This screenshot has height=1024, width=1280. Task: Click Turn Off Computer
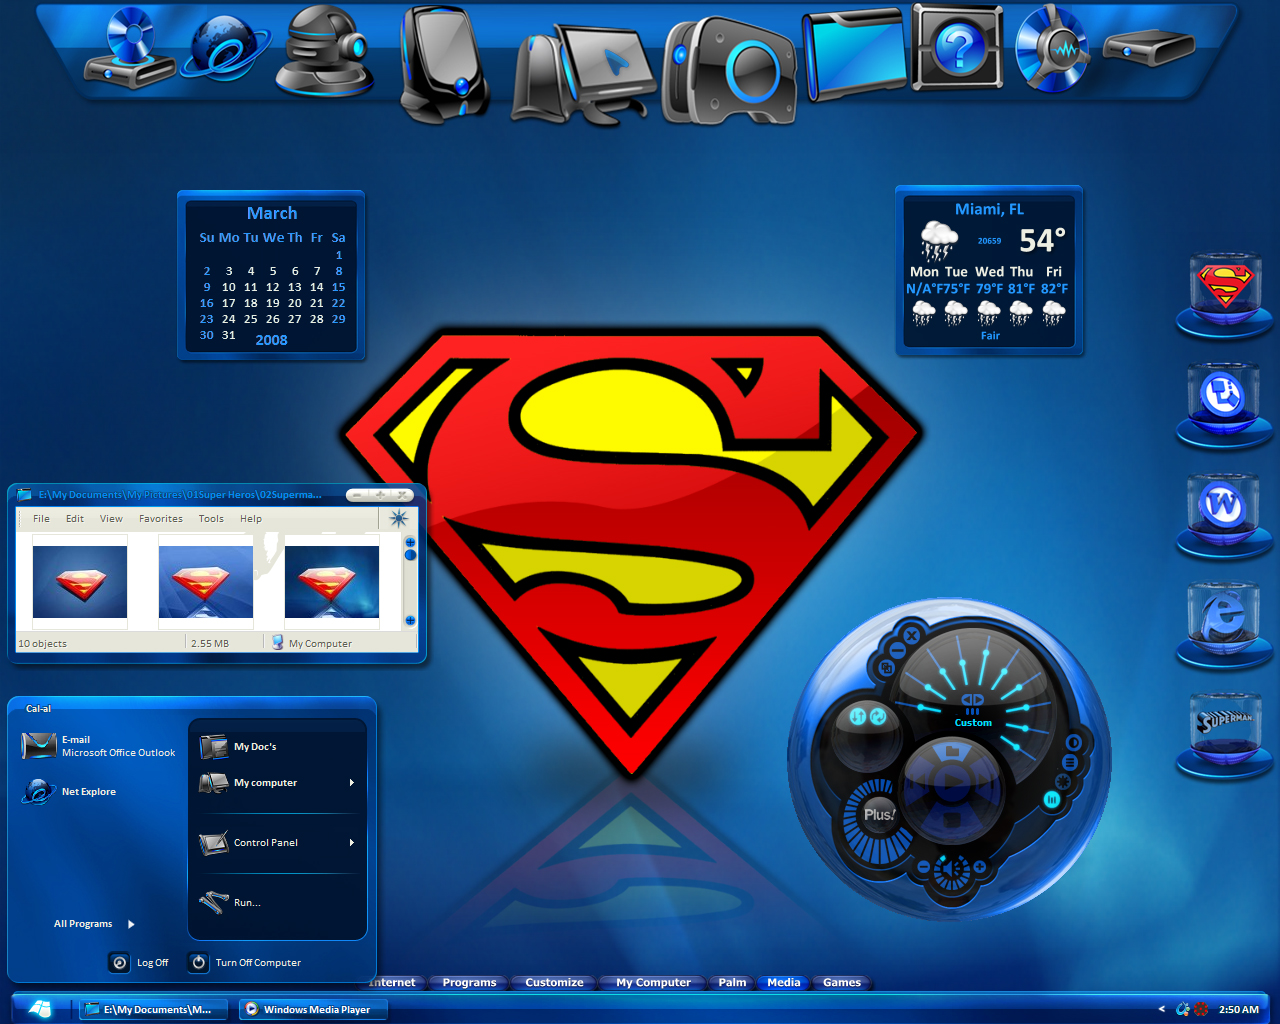pos(245,962)
